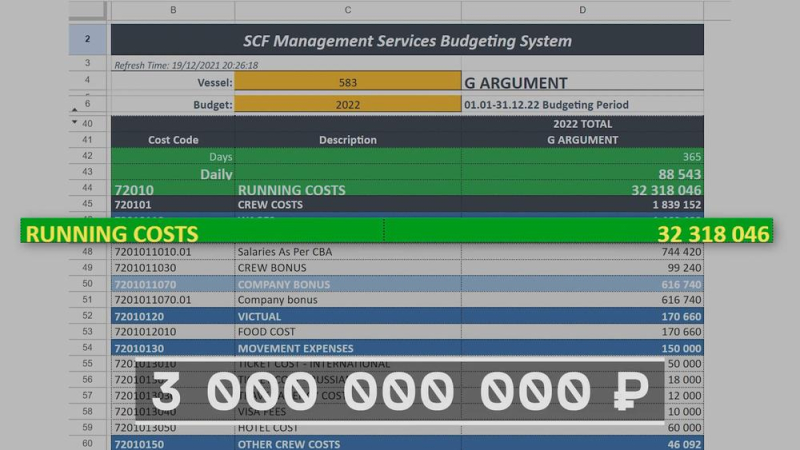Select row 60 header
The image size is (800, 450).
click(x=88, y=443)
